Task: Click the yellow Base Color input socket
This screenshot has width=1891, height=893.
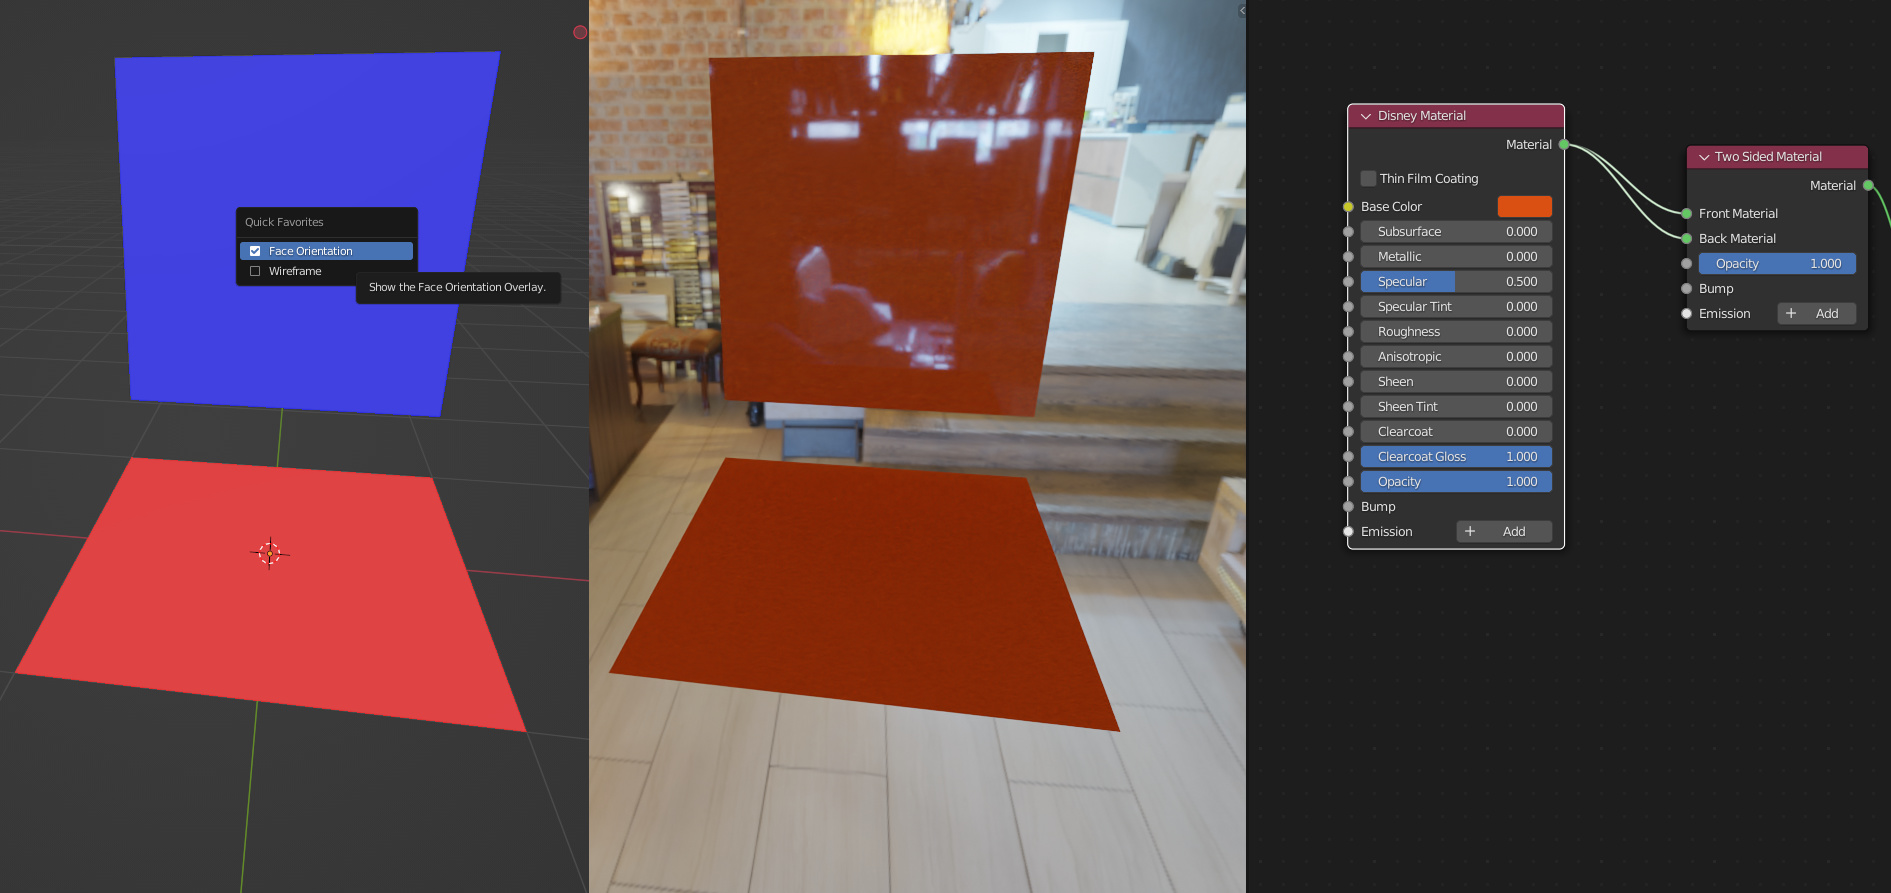Action: coord(1348,207)
